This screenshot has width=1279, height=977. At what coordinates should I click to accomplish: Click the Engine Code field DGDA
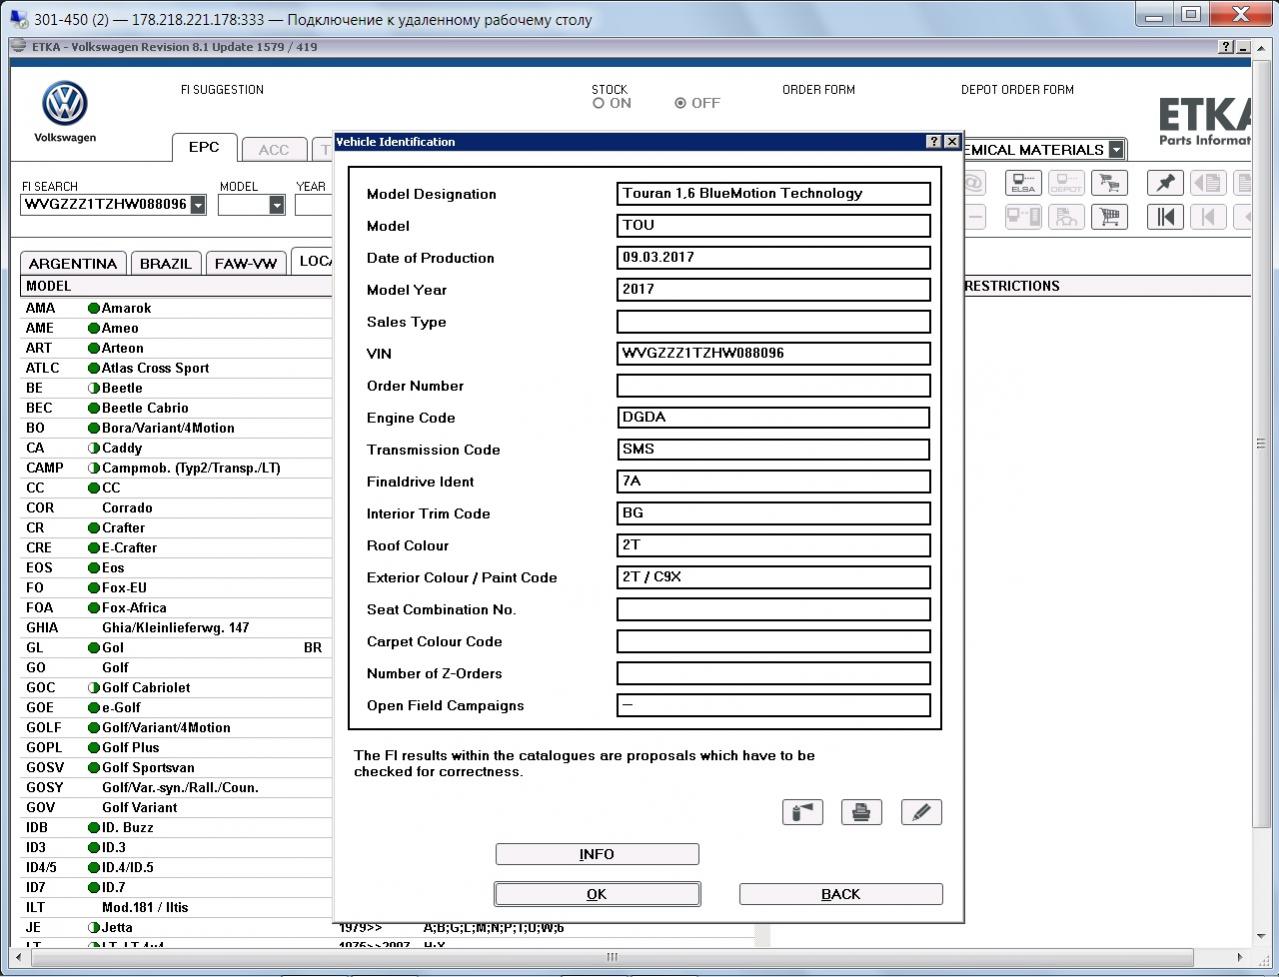pyautogui.click(x=774, y=417)
